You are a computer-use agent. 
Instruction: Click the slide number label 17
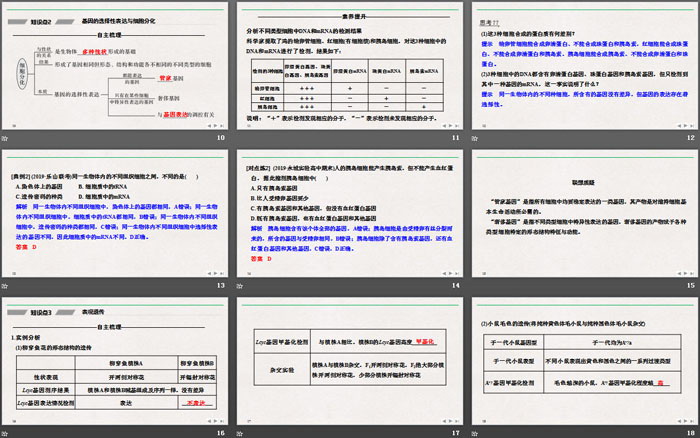coord(455,433)
